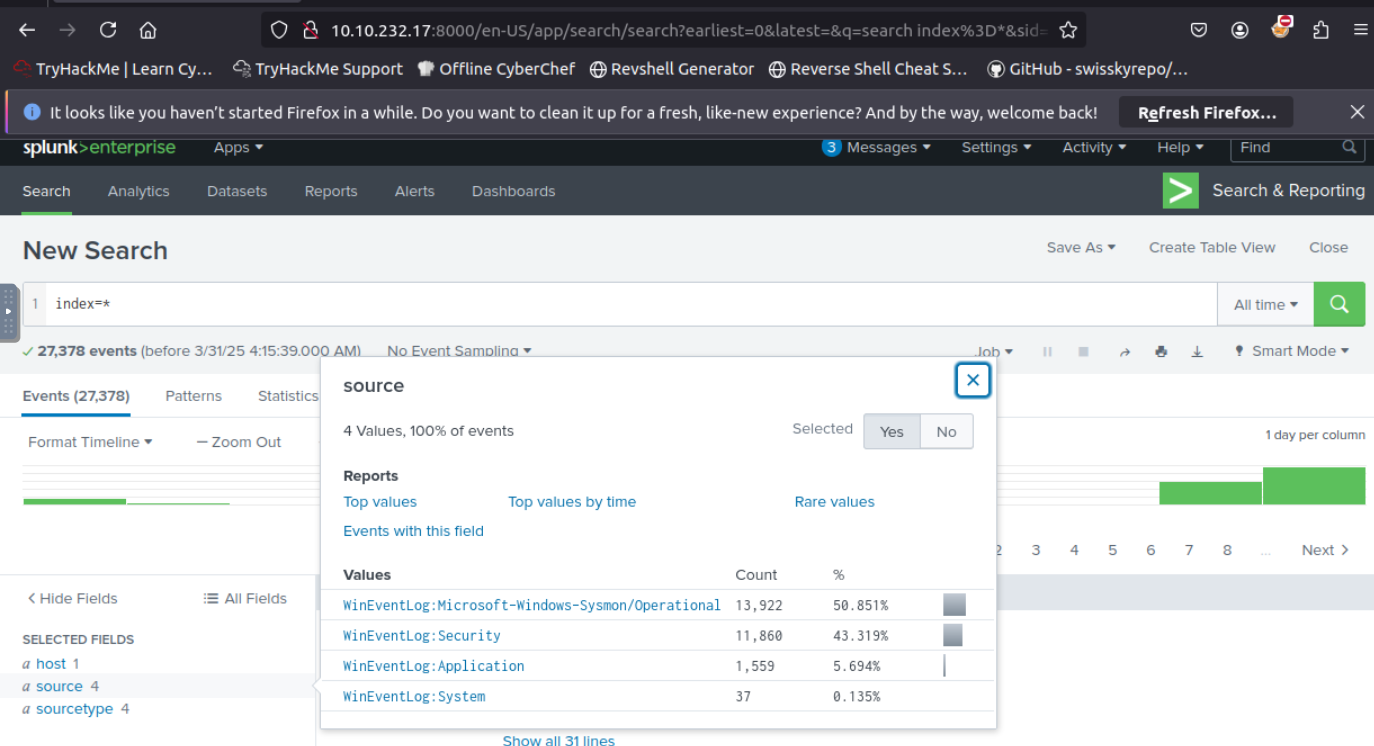
Task: Click the Print job icon
Action: 1160,352
